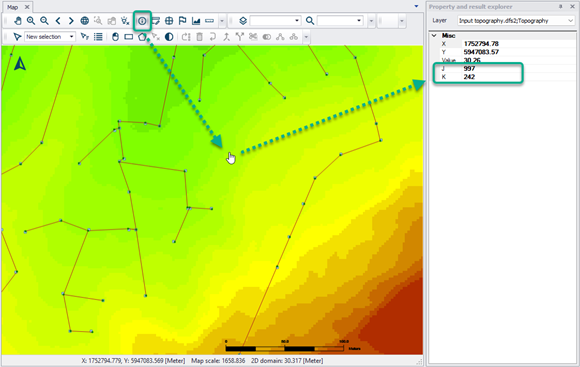Viewport: 580px width, 367px height.
Task: Expand first toolbar overflow arrow
Action: (222, 21)
